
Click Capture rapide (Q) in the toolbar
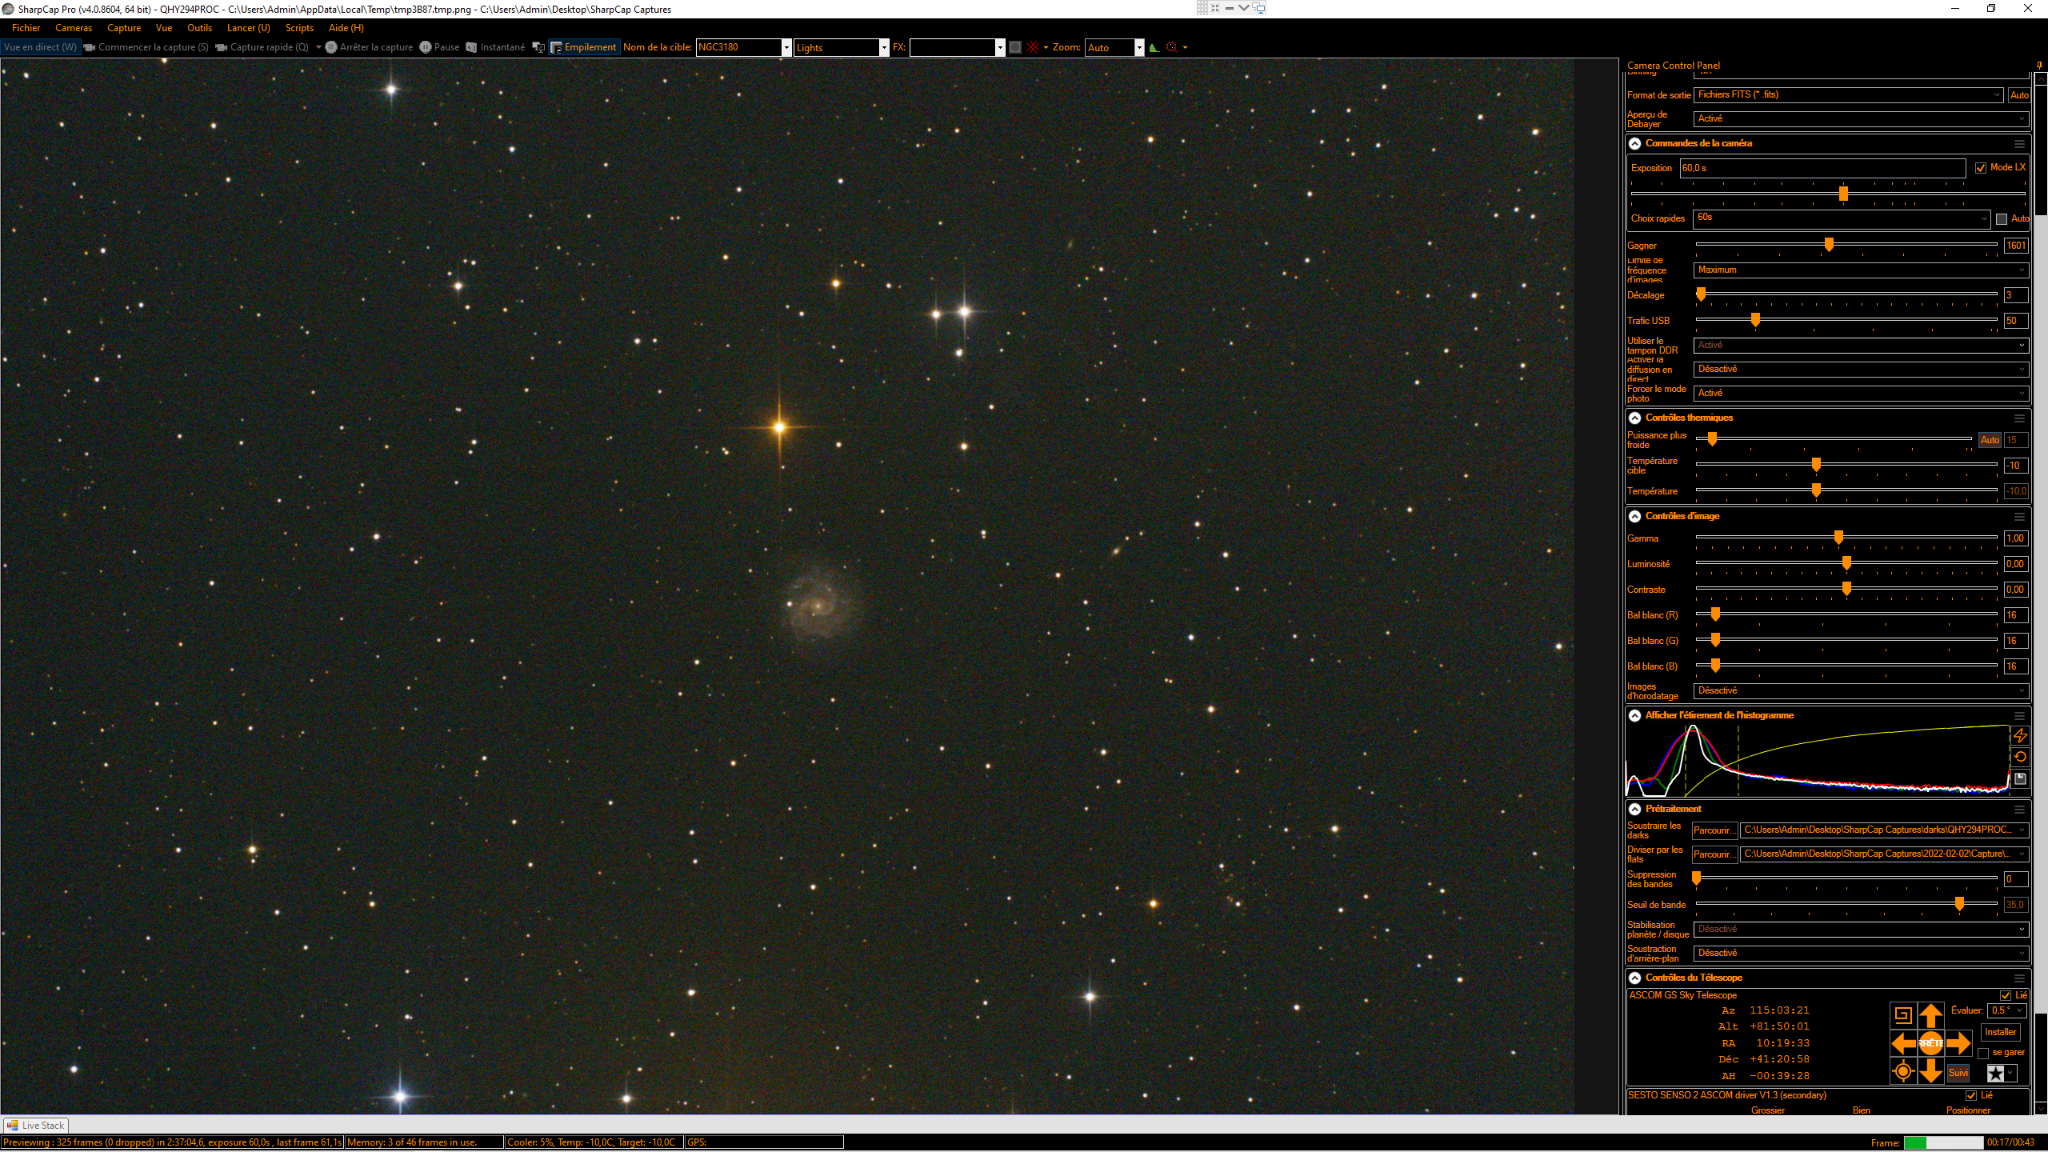262,47
